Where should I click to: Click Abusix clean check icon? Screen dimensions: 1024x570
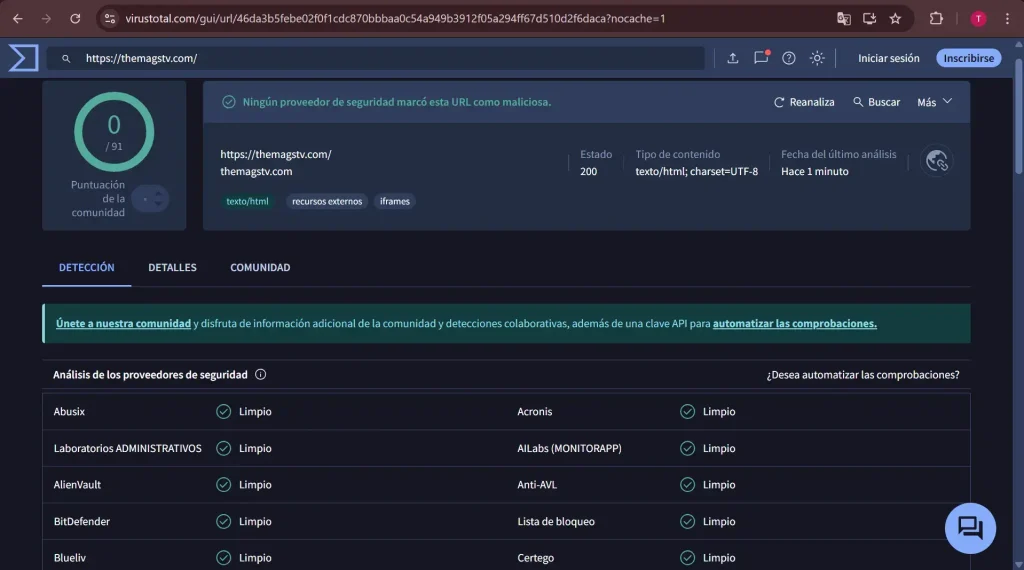(x=223, y=411)
